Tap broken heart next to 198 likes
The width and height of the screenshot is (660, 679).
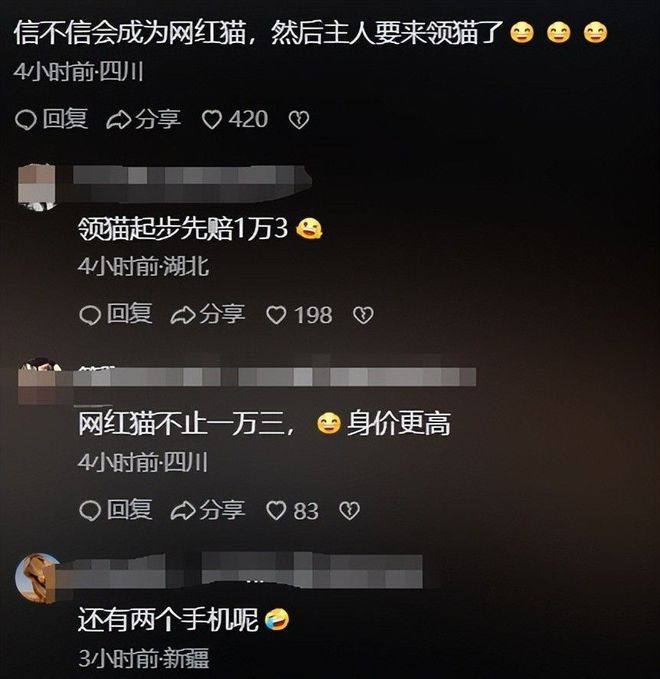pos(363,315)
